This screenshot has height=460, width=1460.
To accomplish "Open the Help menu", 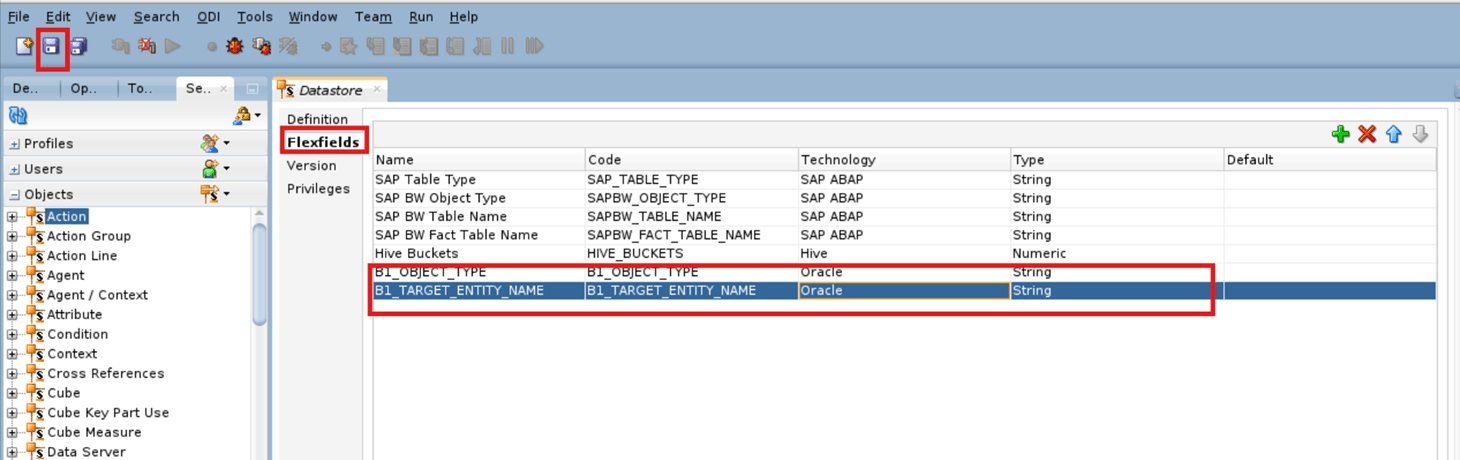I will point(463,17).
